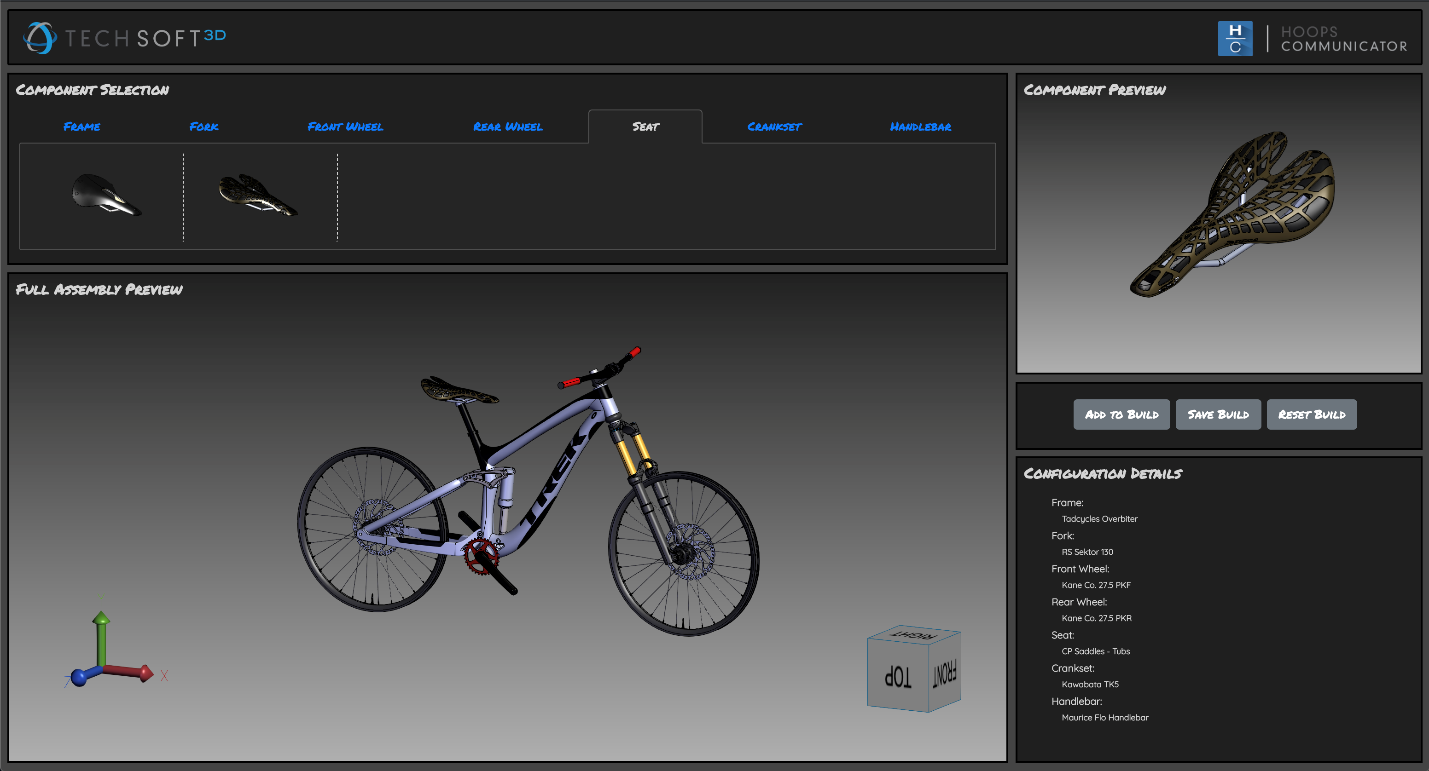Image resolution: width=1429 pixels, height=771 pixels.
Task: Click the Reset Build button
Action: point(1311,414)
